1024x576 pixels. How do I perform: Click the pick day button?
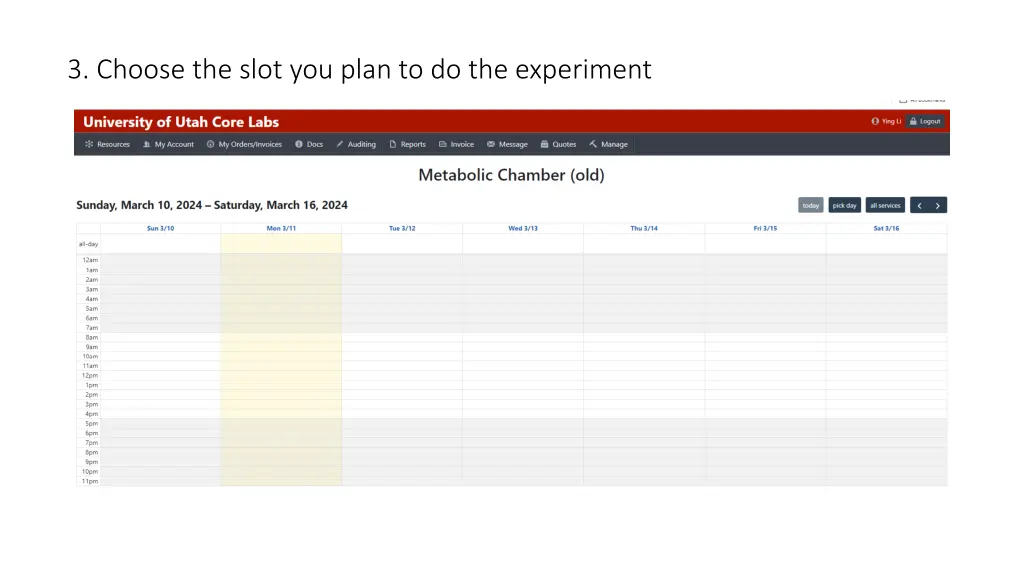pyautogui.click(x=844, y=205)
